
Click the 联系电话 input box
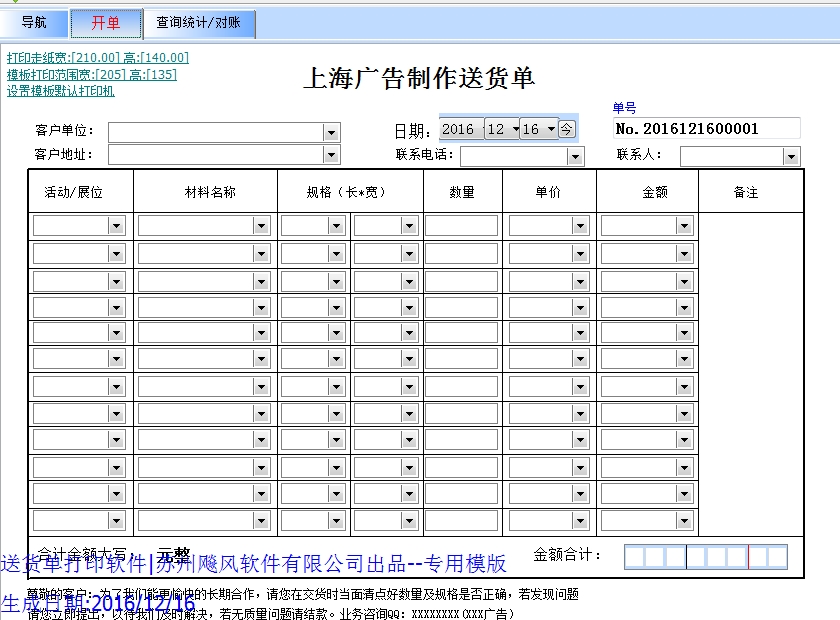point(514,157)
